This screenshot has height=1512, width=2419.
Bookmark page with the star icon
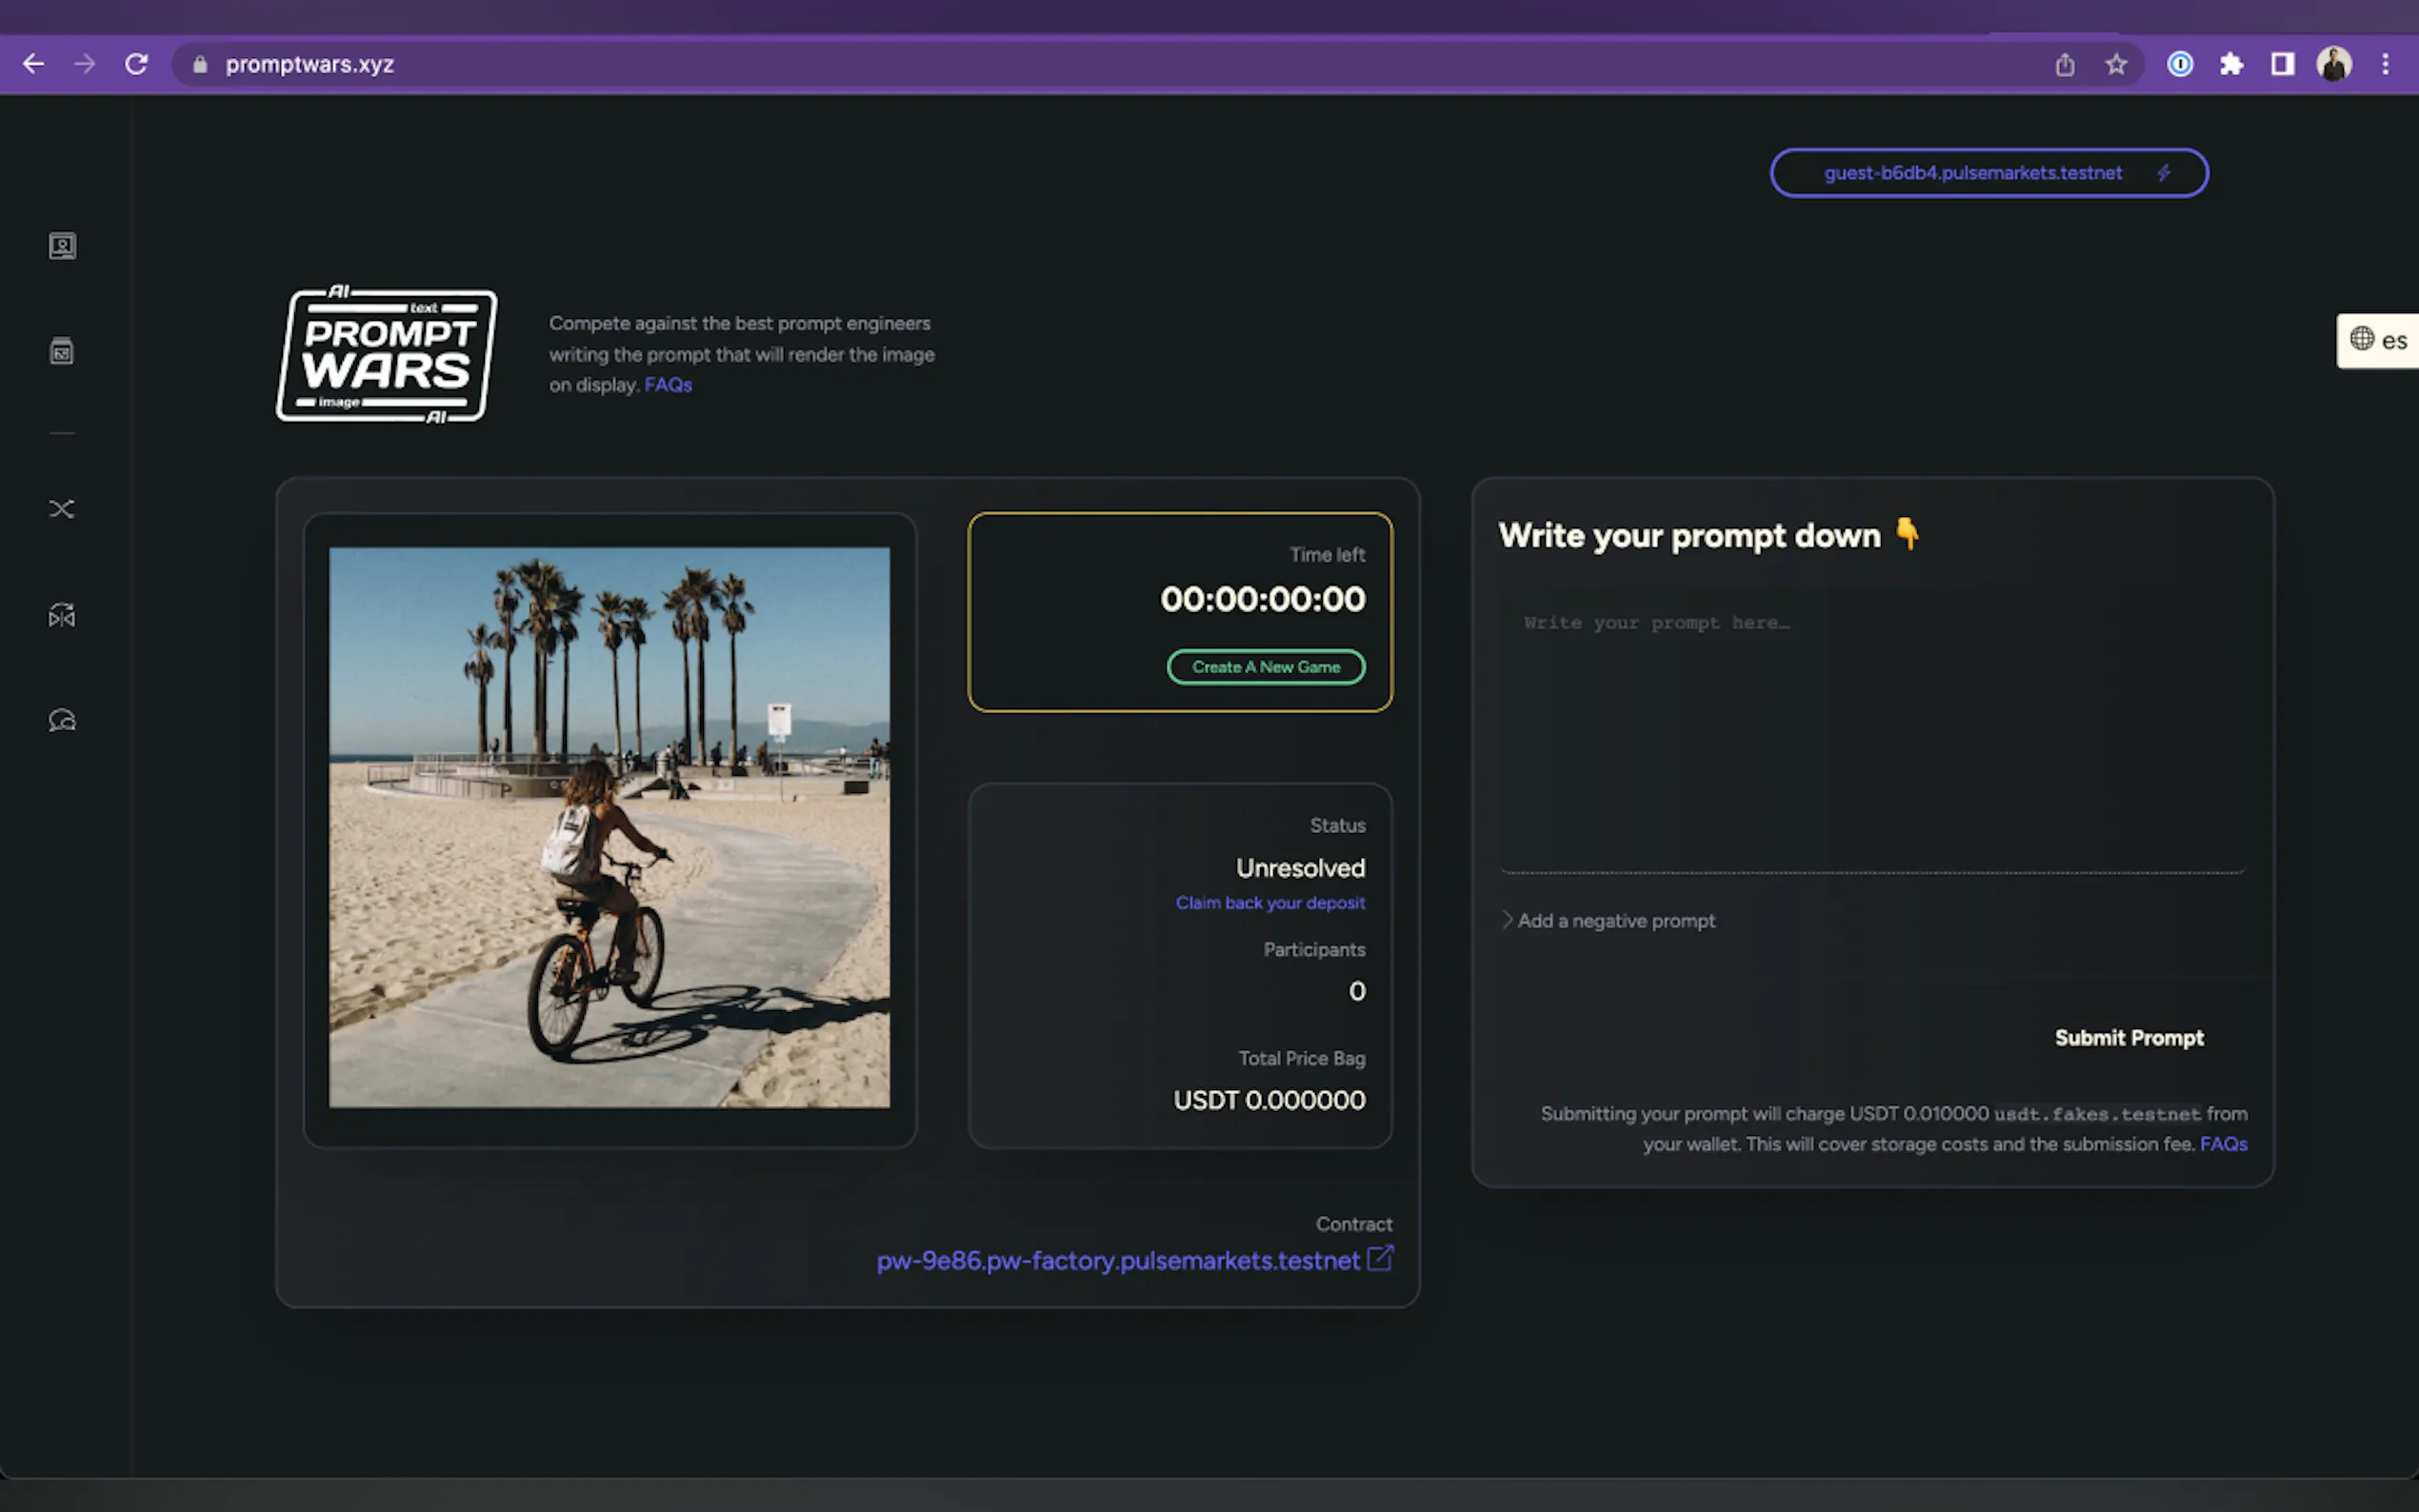tap(2116, 65)
